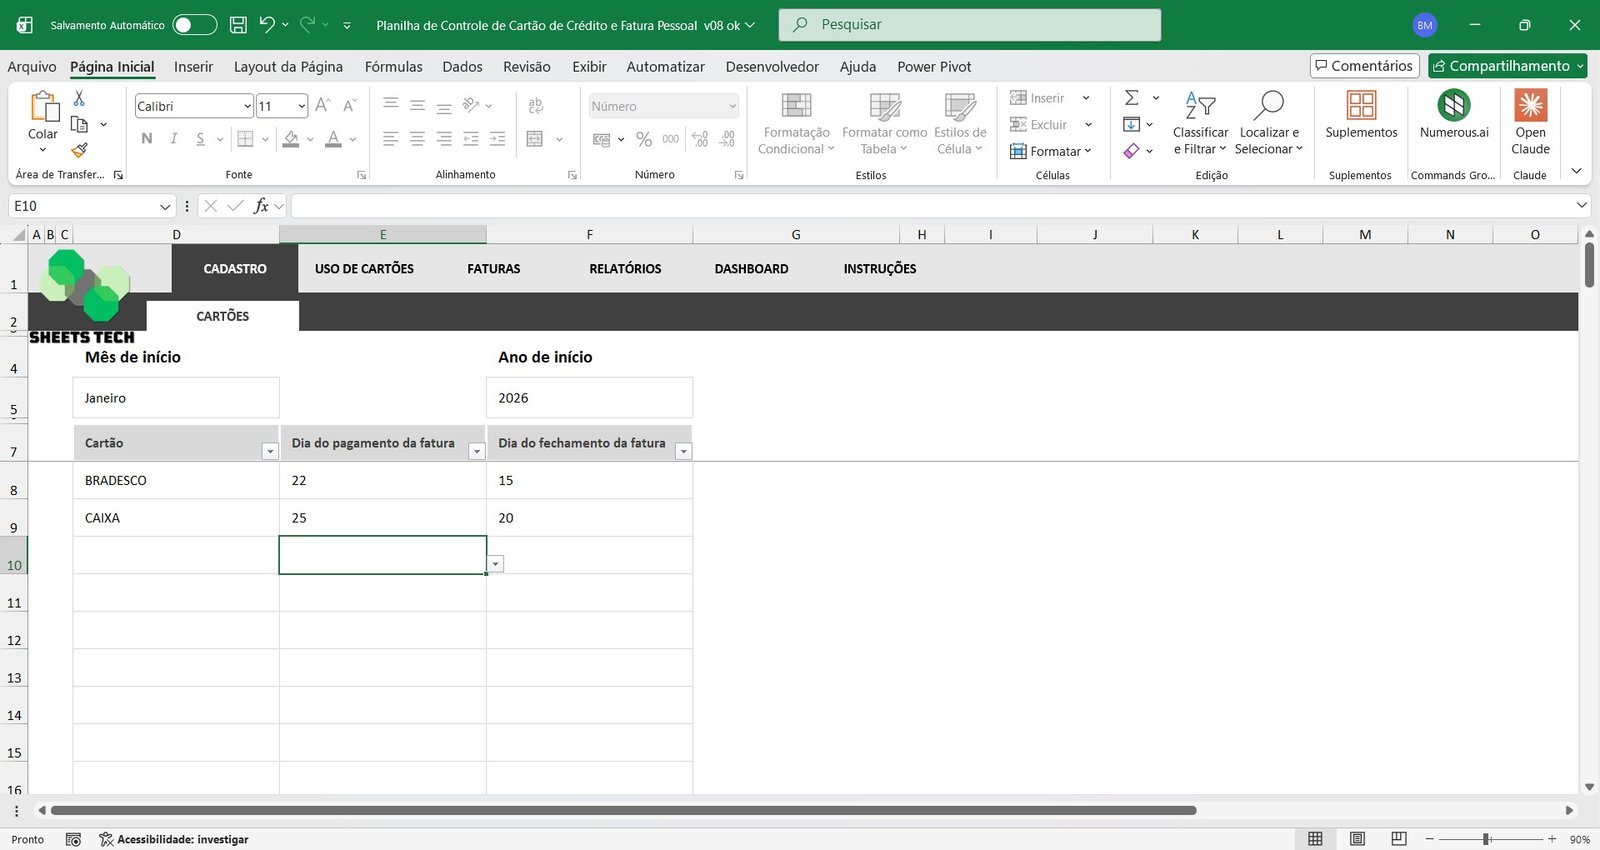Click the Compartilhamento button

1502,66
